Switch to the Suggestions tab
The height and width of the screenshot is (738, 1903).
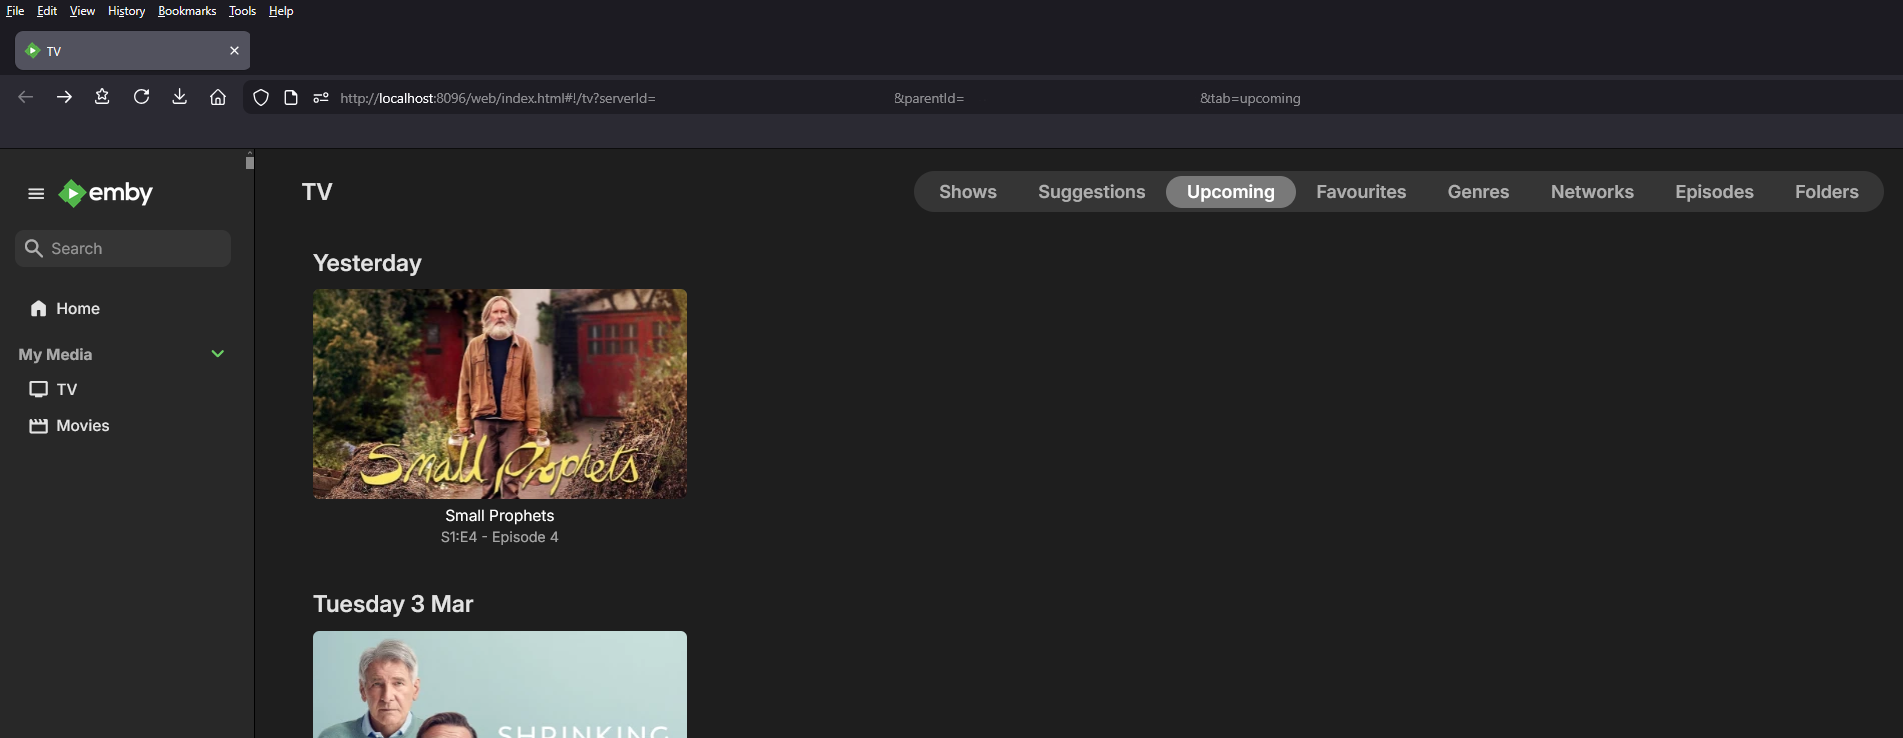tap(1092, 192)
